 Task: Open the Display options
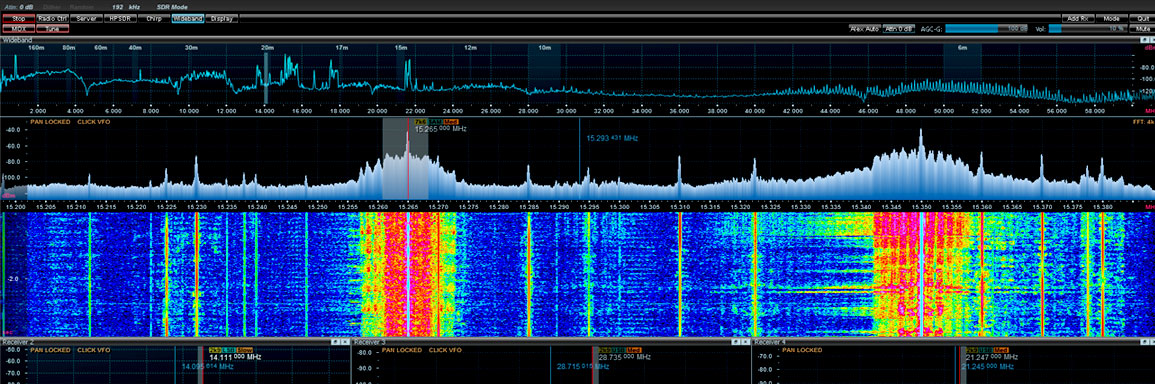tap(222, 18)
